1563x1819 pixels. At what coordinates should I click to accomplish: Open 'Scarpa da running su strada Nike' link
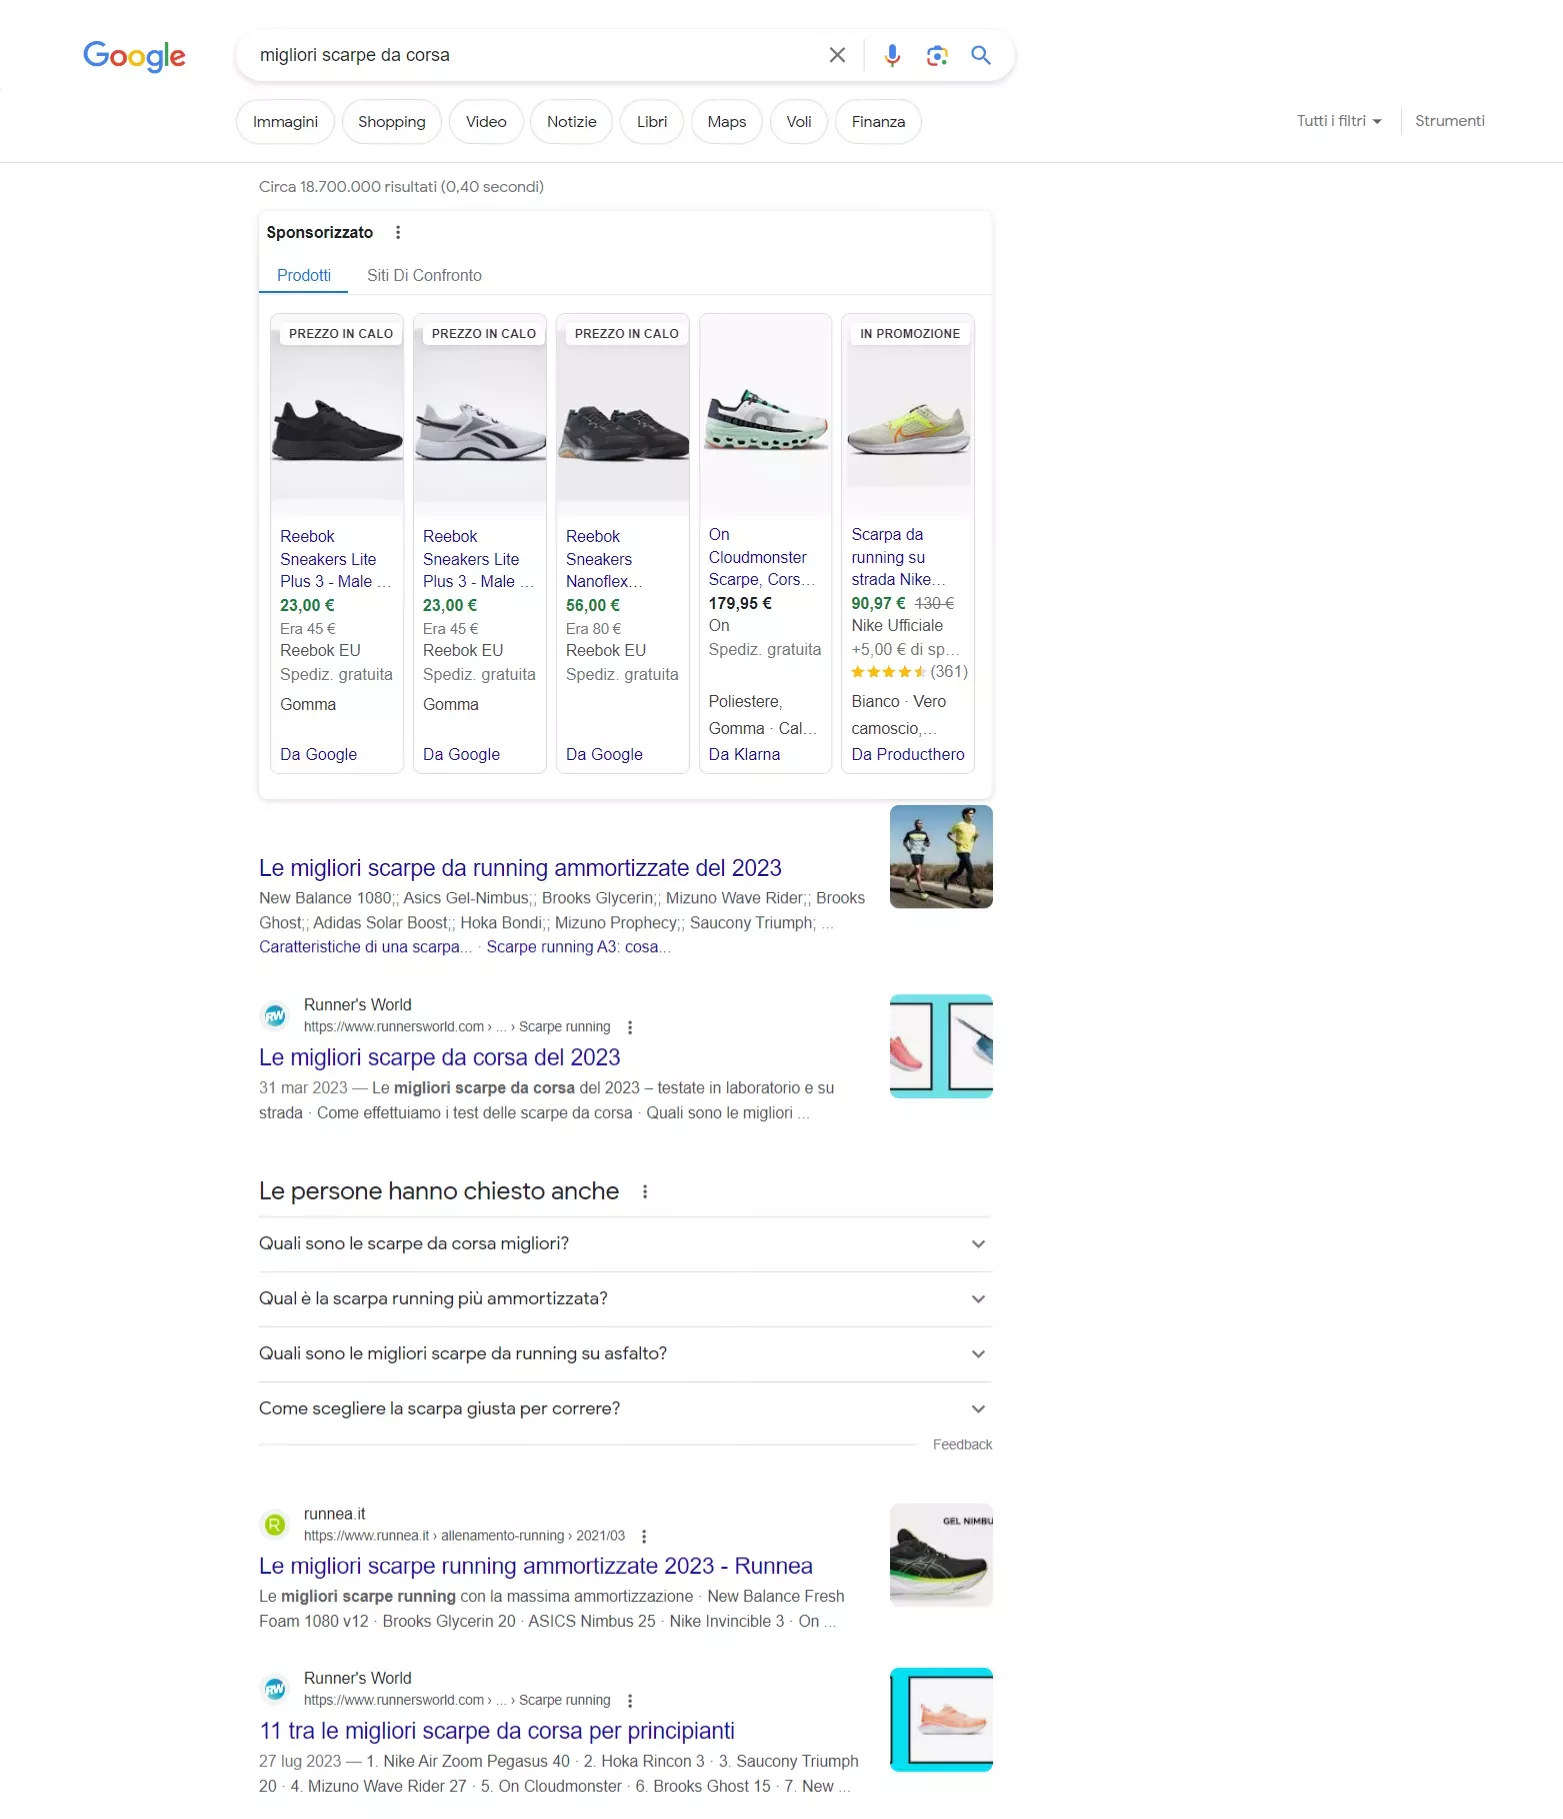tap(898, 557)
